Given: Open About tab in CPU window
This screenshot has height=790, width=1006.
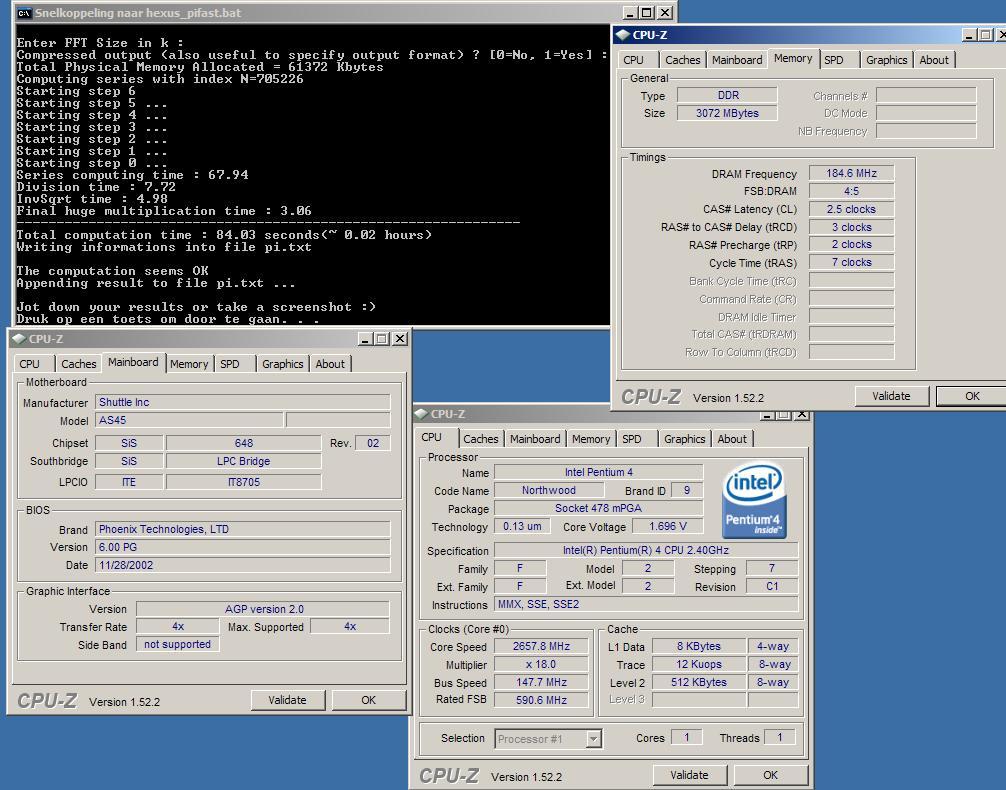Looking at the screenshot, I should (x=732, y=439).
